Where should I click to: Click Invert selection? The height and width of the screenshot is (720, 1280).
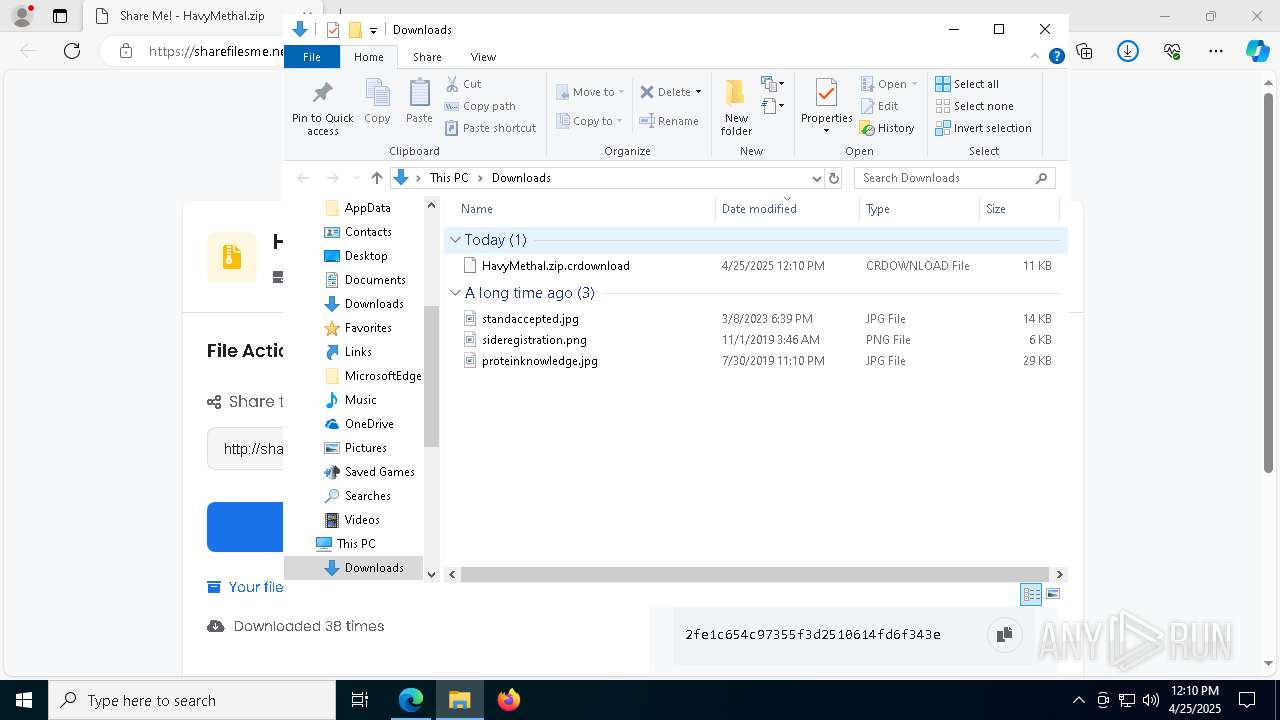click(983, 128)
